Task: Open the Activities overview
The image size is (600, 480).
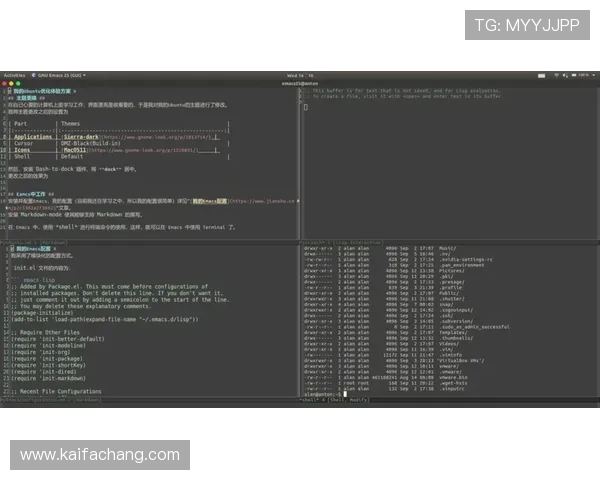Action: click(14, 74)
